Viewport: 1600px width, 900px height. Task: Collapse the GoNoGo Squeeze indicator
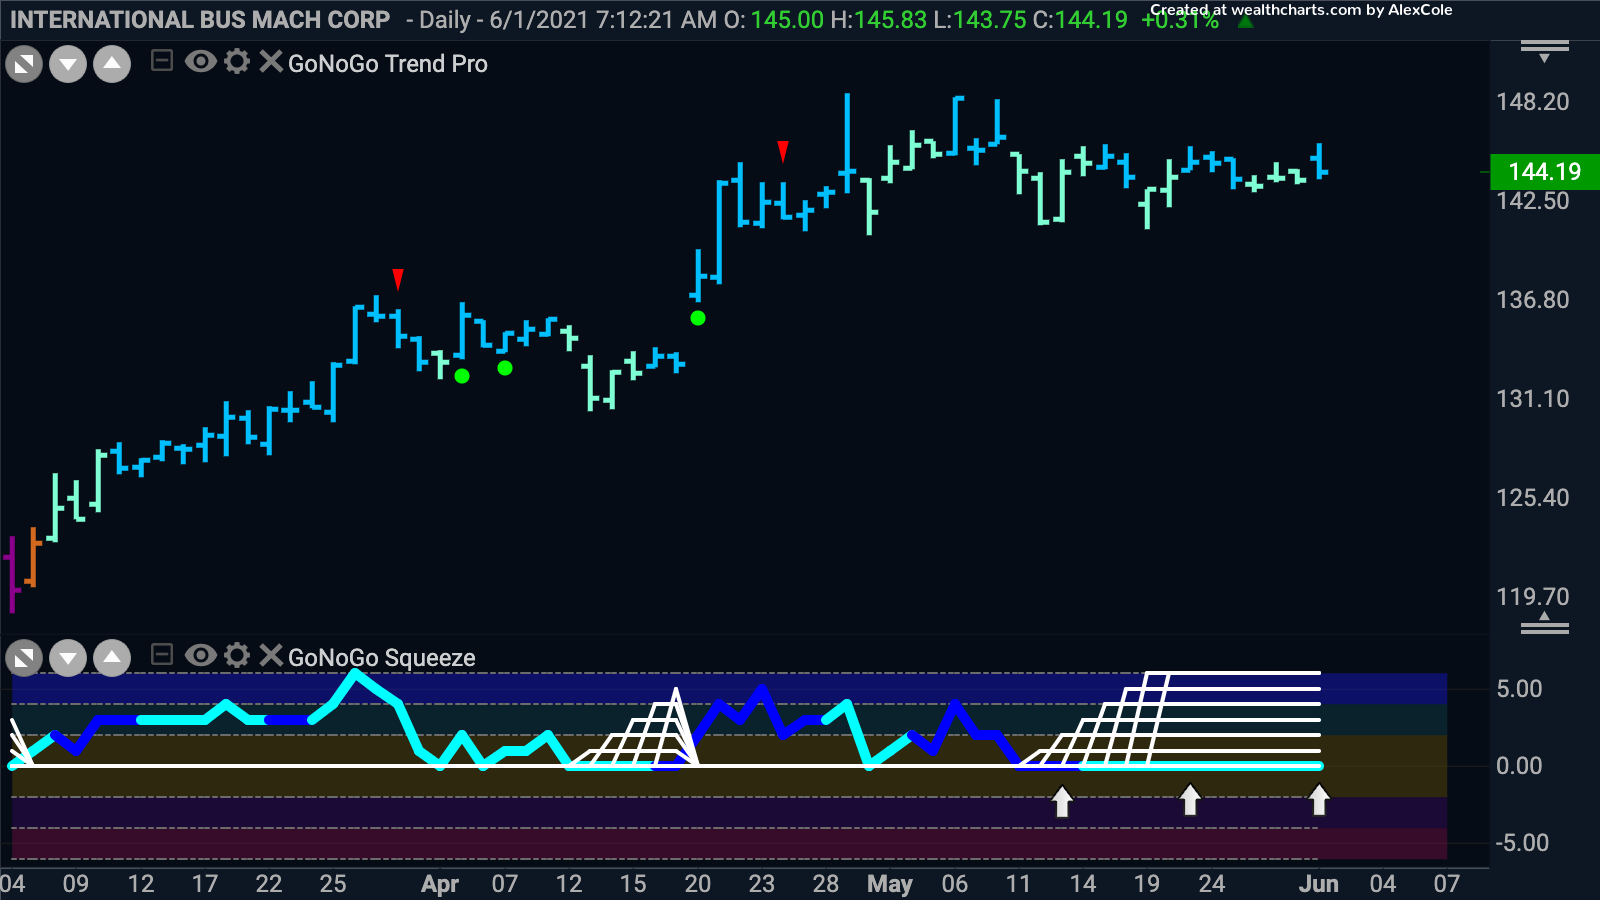coord(162,655)
